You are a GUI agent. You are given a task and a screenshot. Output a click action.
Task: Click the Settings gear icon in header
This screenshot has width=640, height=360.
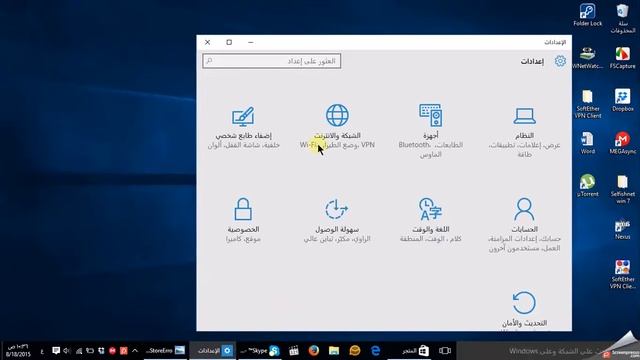[x=560, y=61]
